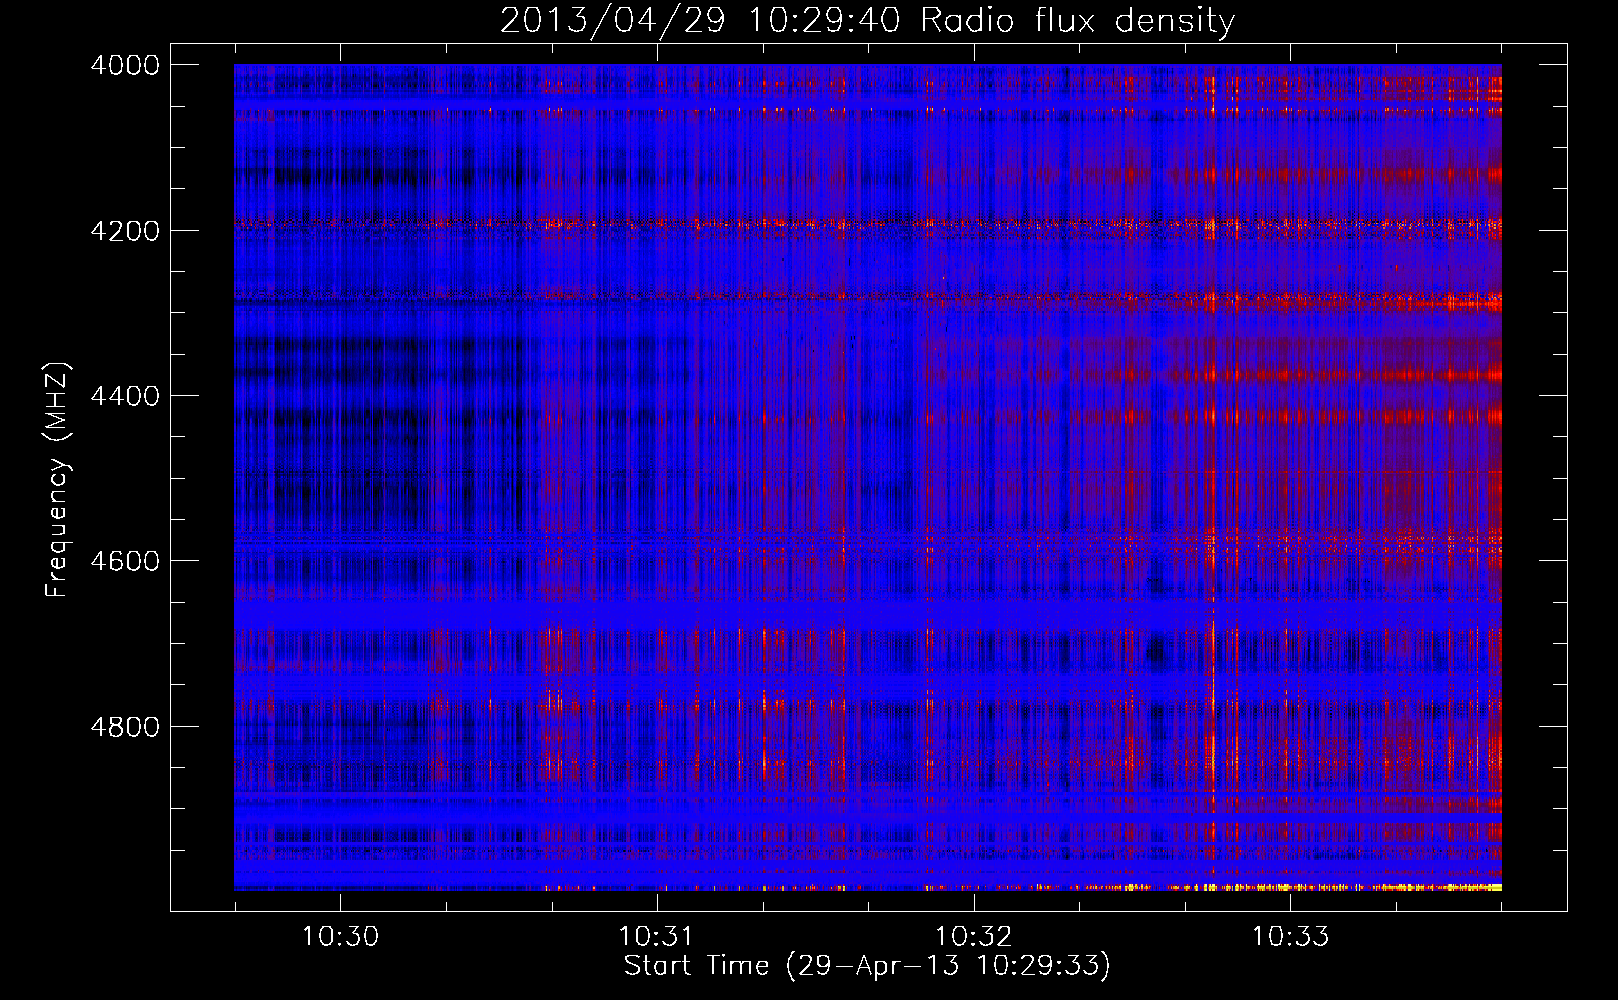Click the 10:30 time tick label
The image size is (1618, 1000).
pyautogui.click(x=341, y=936)
